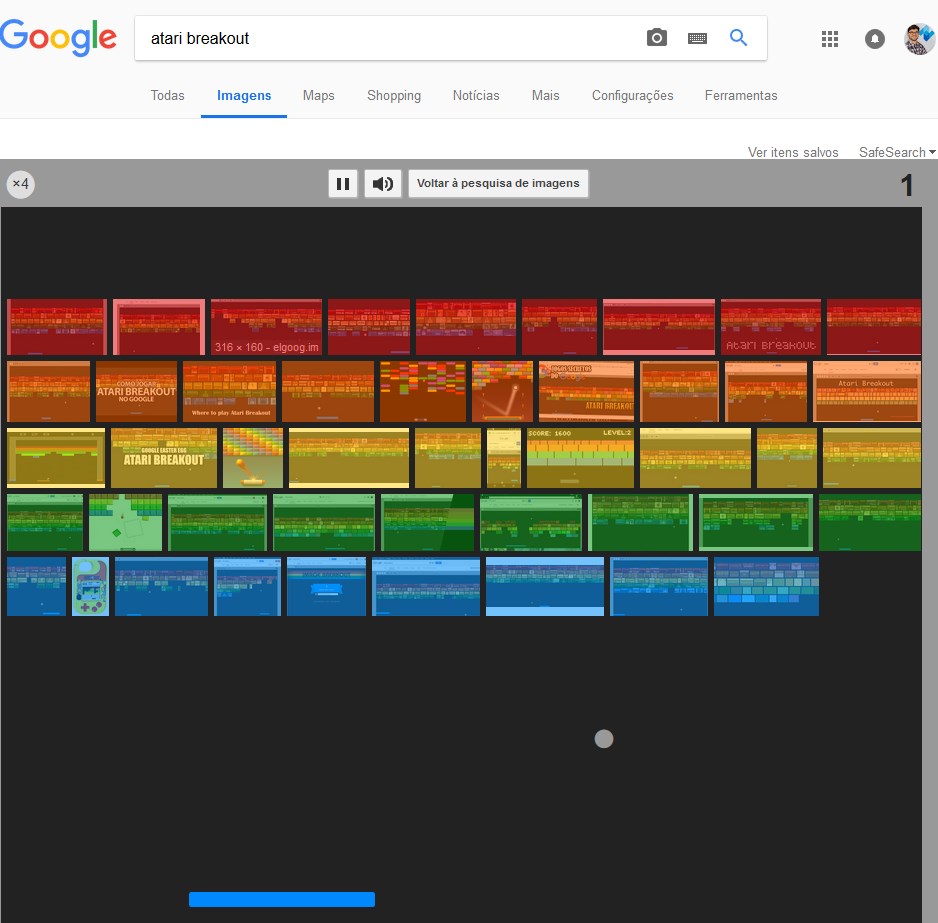Click red brick labeled 316 × 160 elgoog.im
938x923 pixels.
[x=266, y=327]
